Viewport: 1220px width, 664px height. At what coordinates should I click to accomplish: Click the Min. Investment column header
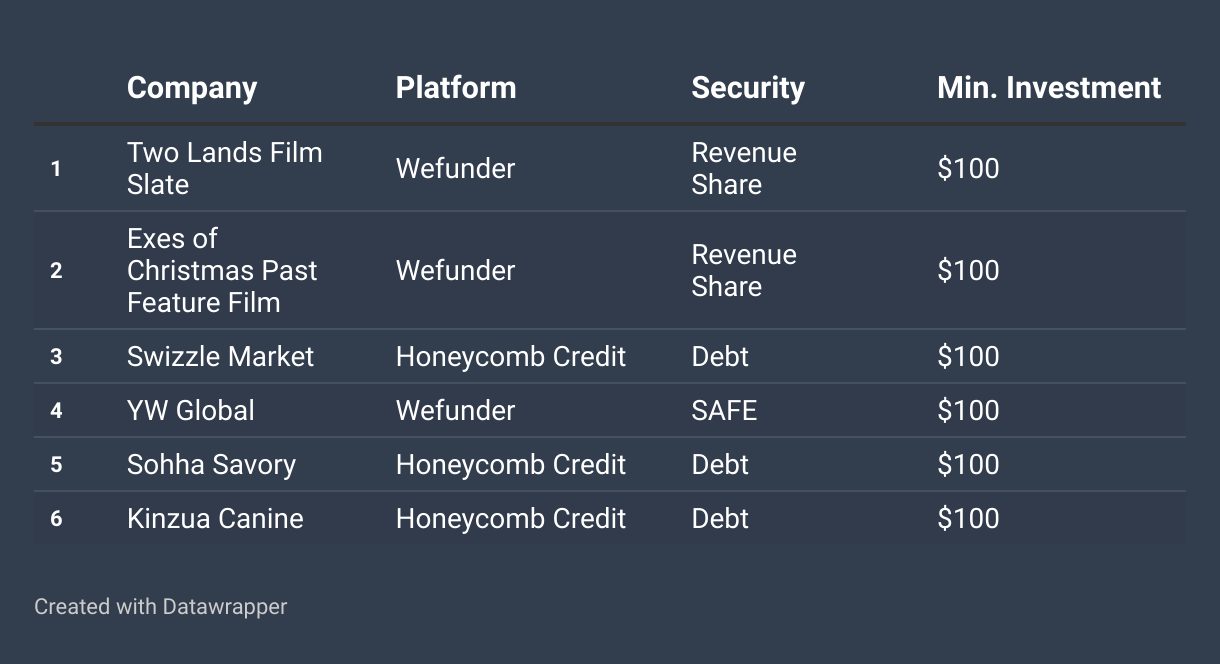(1049, 88)
